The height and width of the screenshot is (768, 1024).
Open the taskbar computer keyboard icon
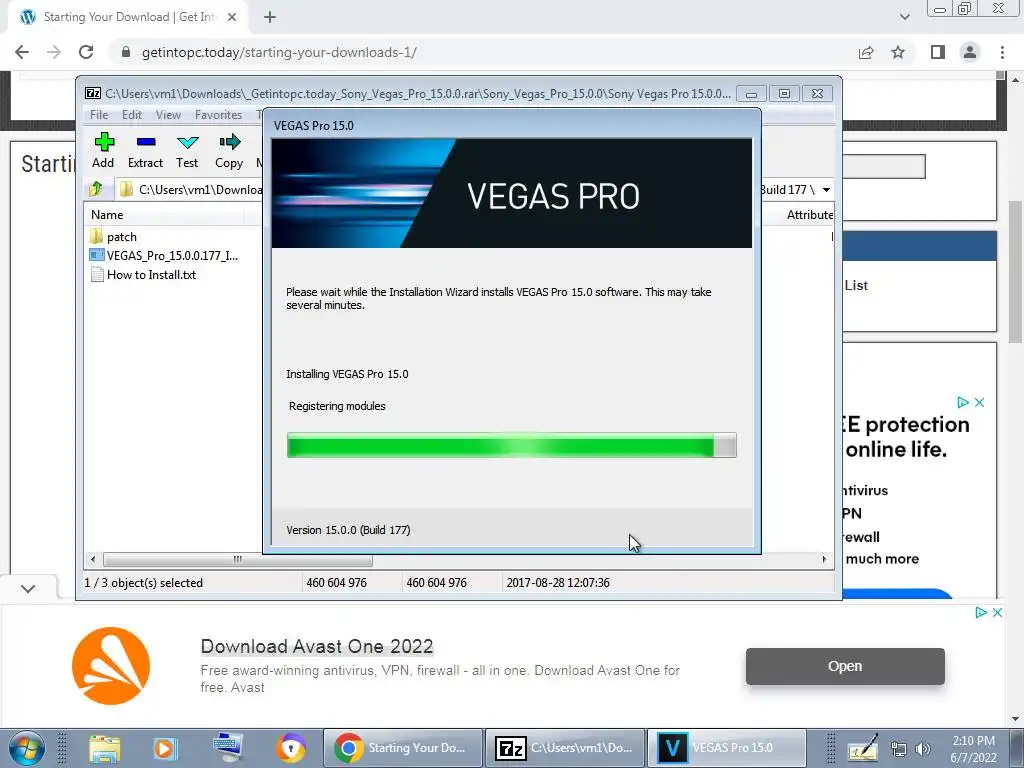click(228, 747)
